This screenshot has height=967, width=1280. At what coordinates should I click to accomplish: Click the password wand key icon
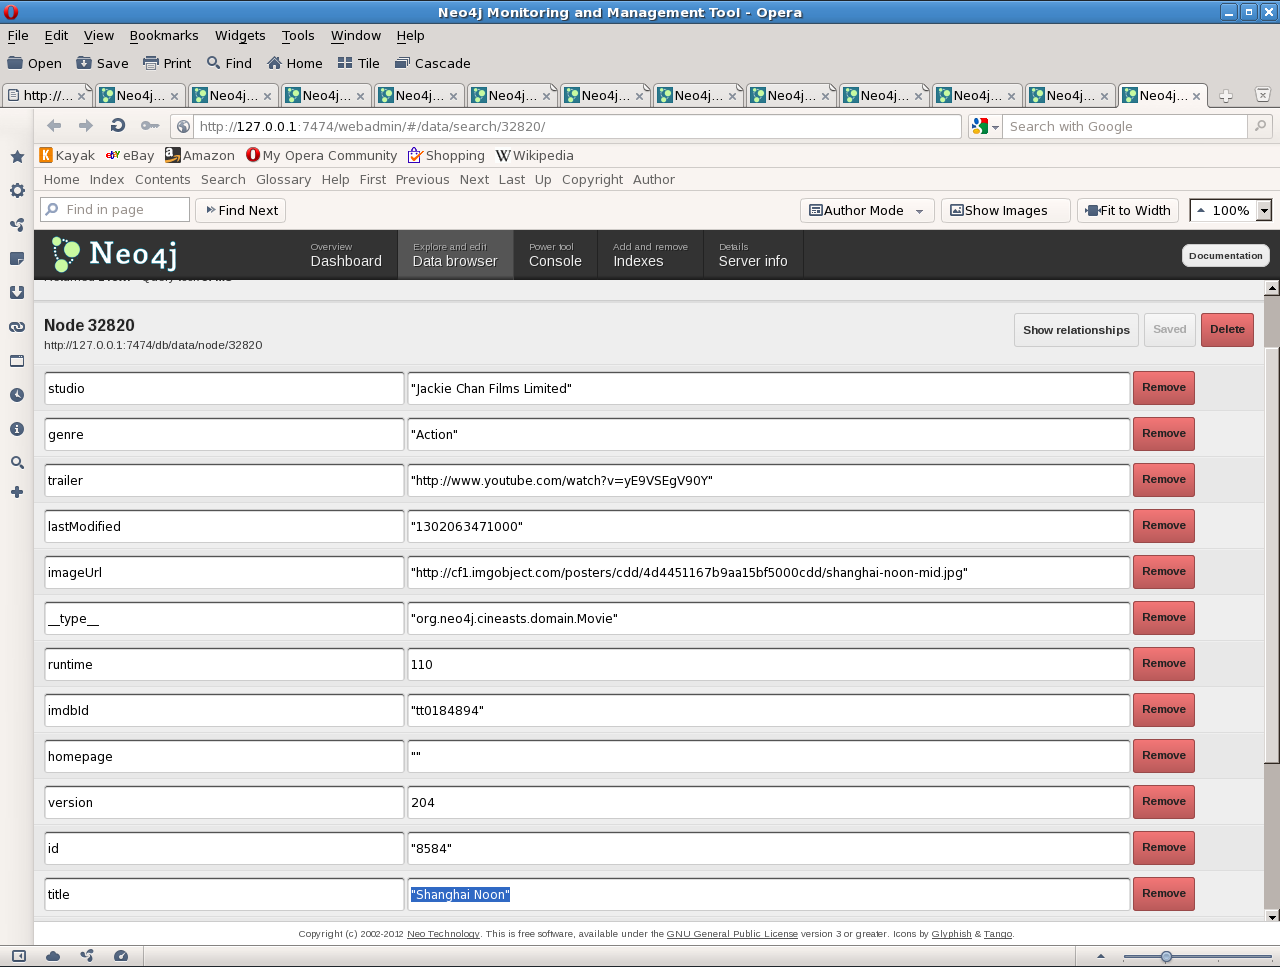click(150, 126)
